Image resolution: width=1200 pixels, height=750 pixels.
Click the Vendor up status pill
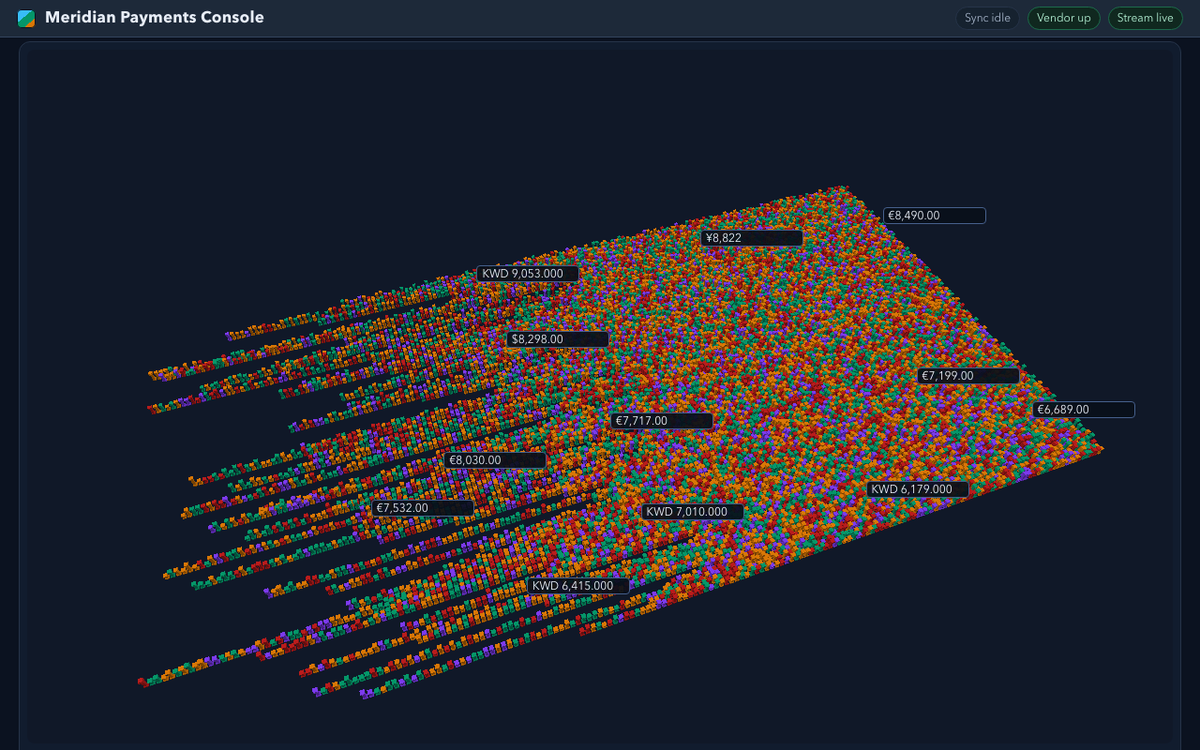coord(1064,18)
